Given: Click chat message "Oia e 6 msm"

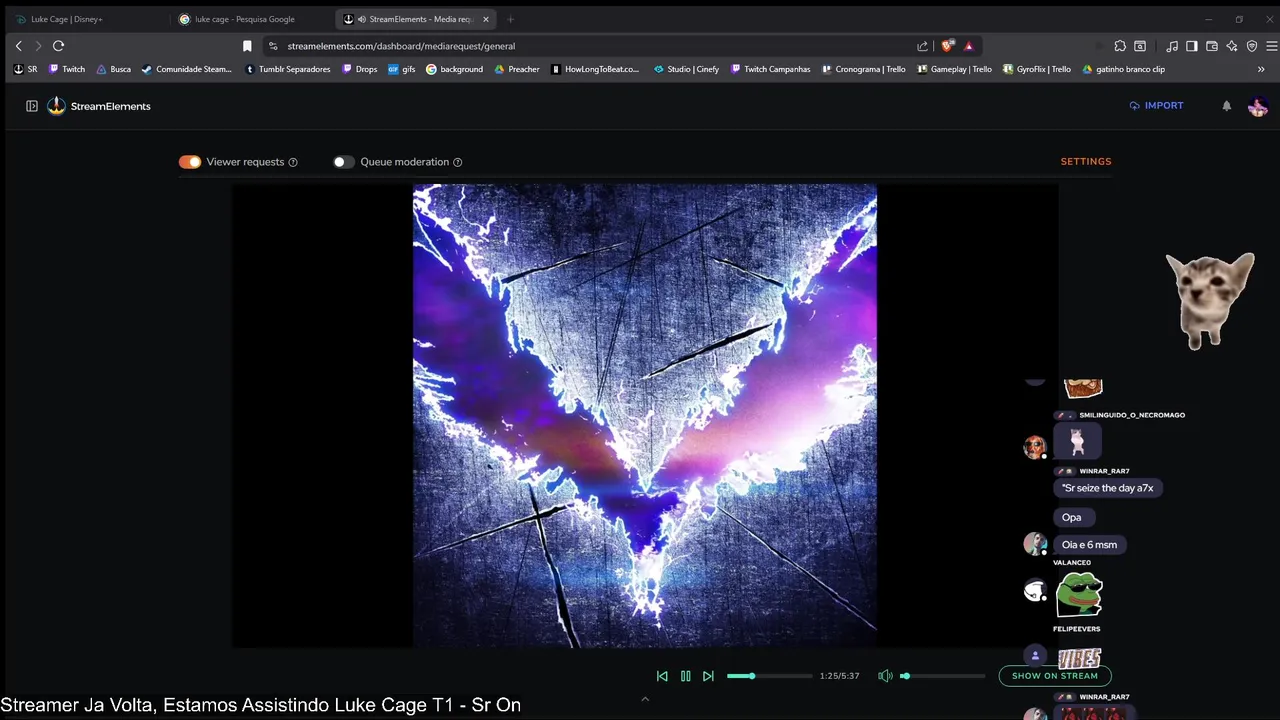Looking at the screenshot, I should (1089, 545).
